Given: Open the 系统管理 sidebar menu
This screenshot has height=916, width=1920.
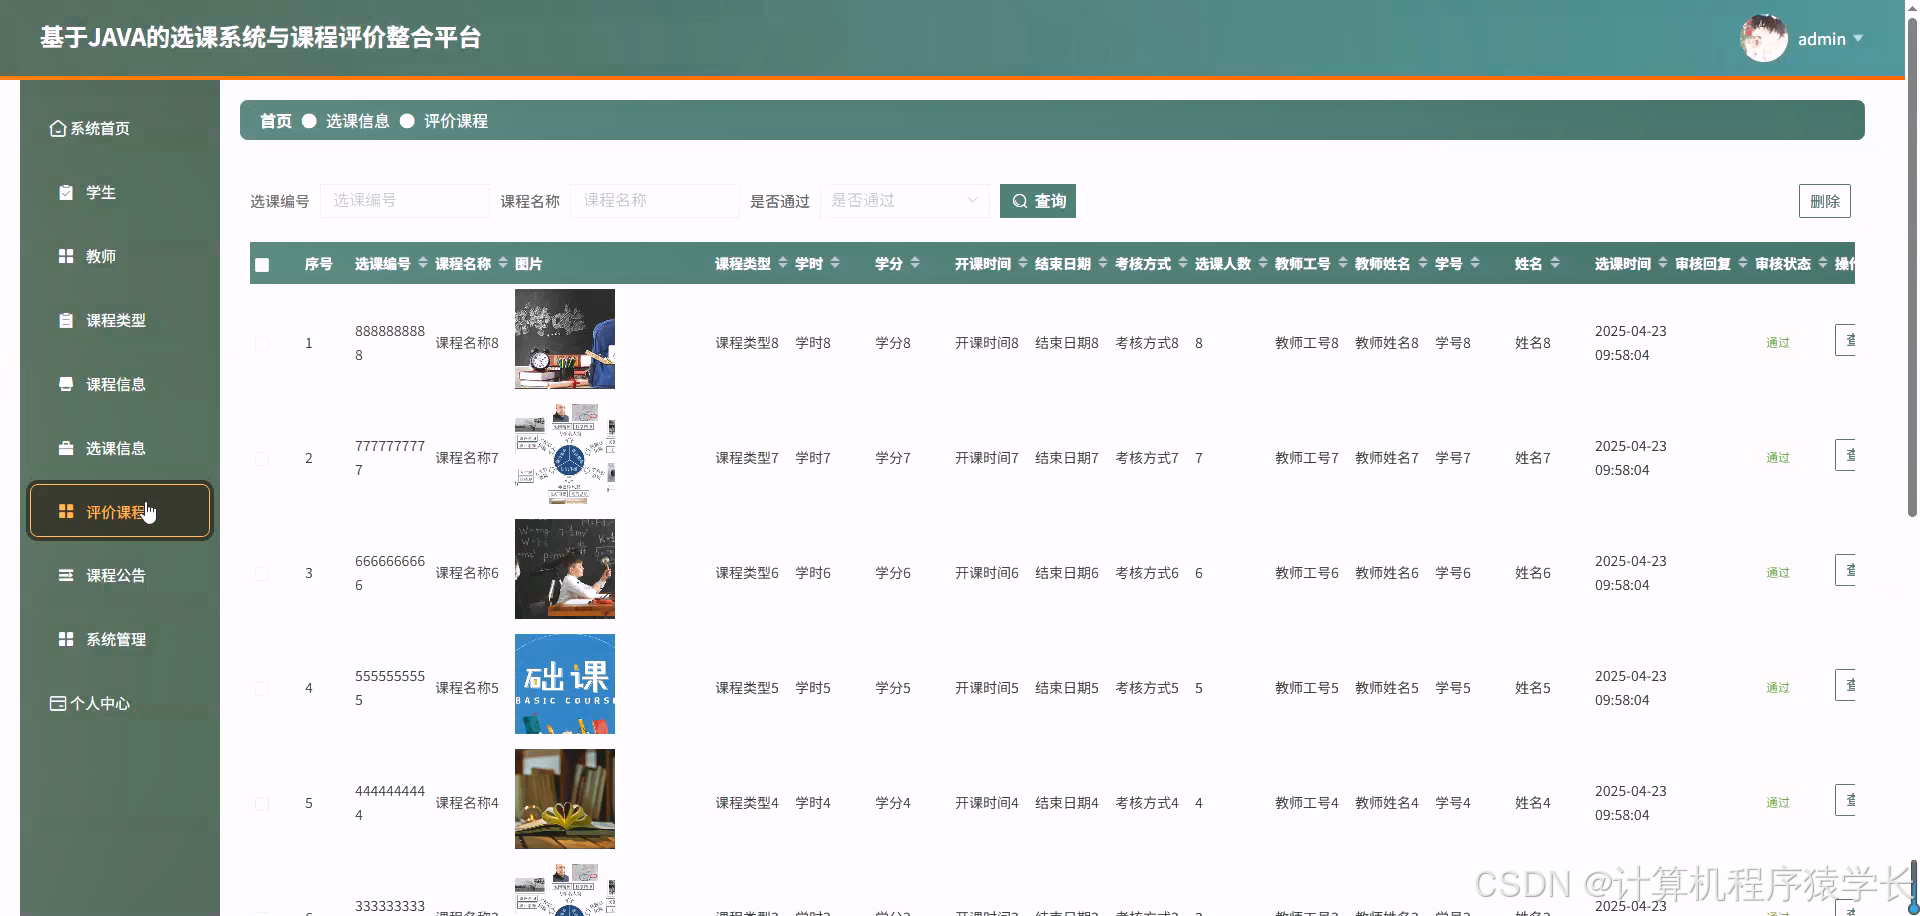Looking at the screenshot, I should pos(120,639).
